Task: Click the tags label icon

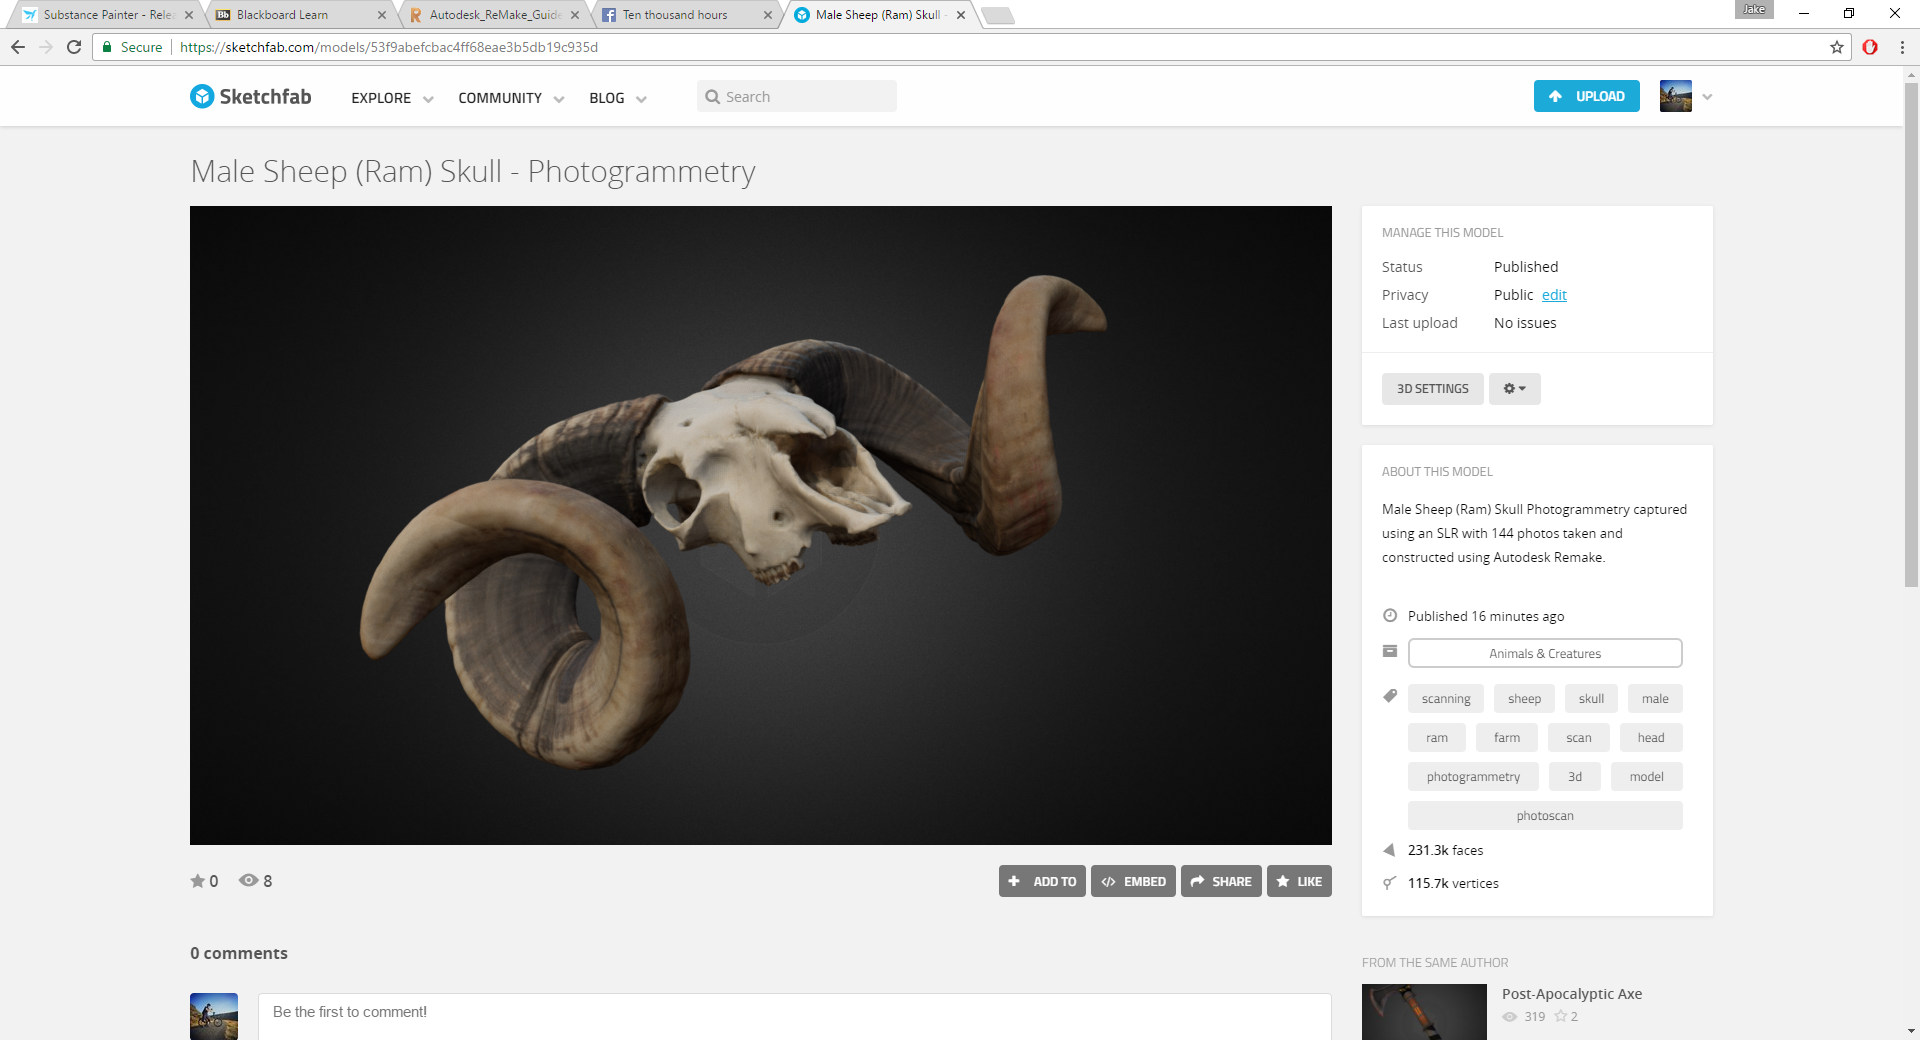Action: point(1390,696)
